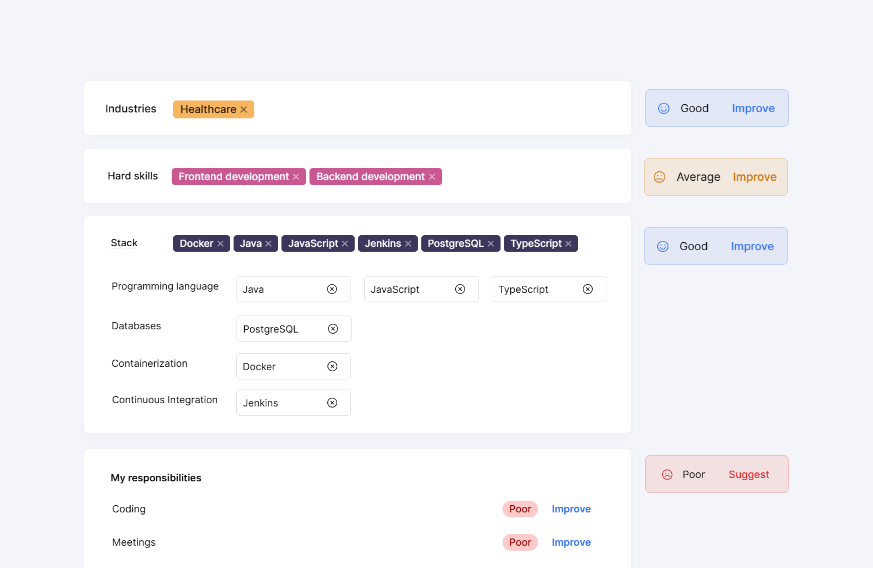Click Improve link for Meetings responsibility
This screenshot has height=568, width=873.
[x=571, y=542]
